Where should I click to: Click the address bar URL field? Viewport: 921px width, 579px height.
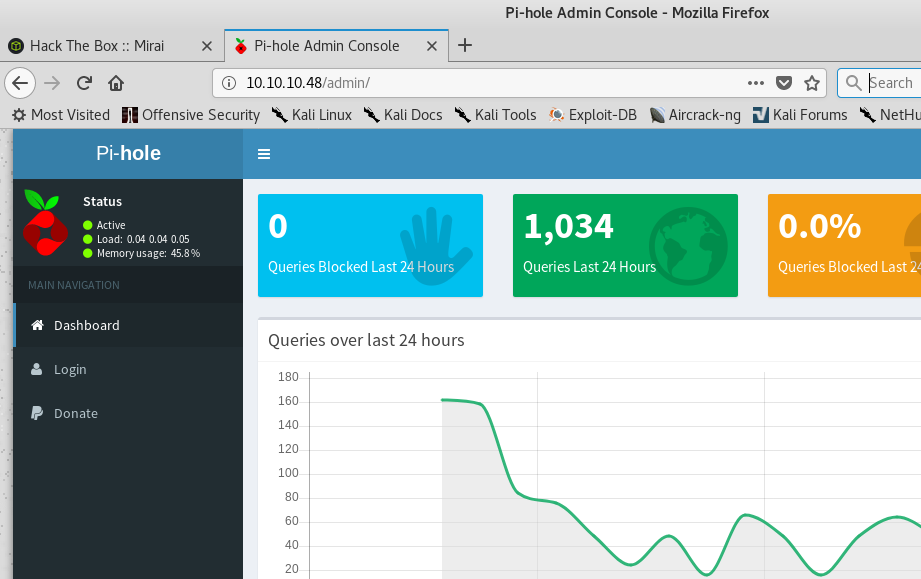tap(480, 83)
